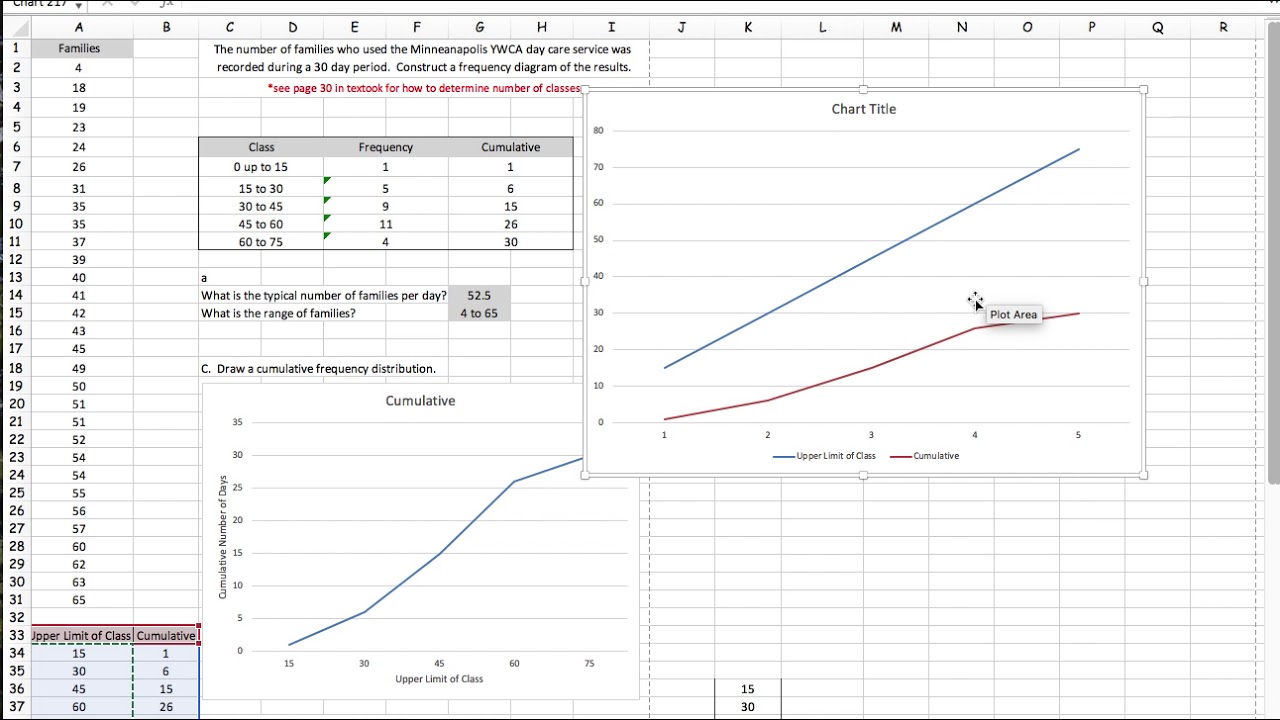Select the '0 up to 15' class cell
Image resolution: width=1280 pixels, height=720 pixels.
click(x=261, y=167)
